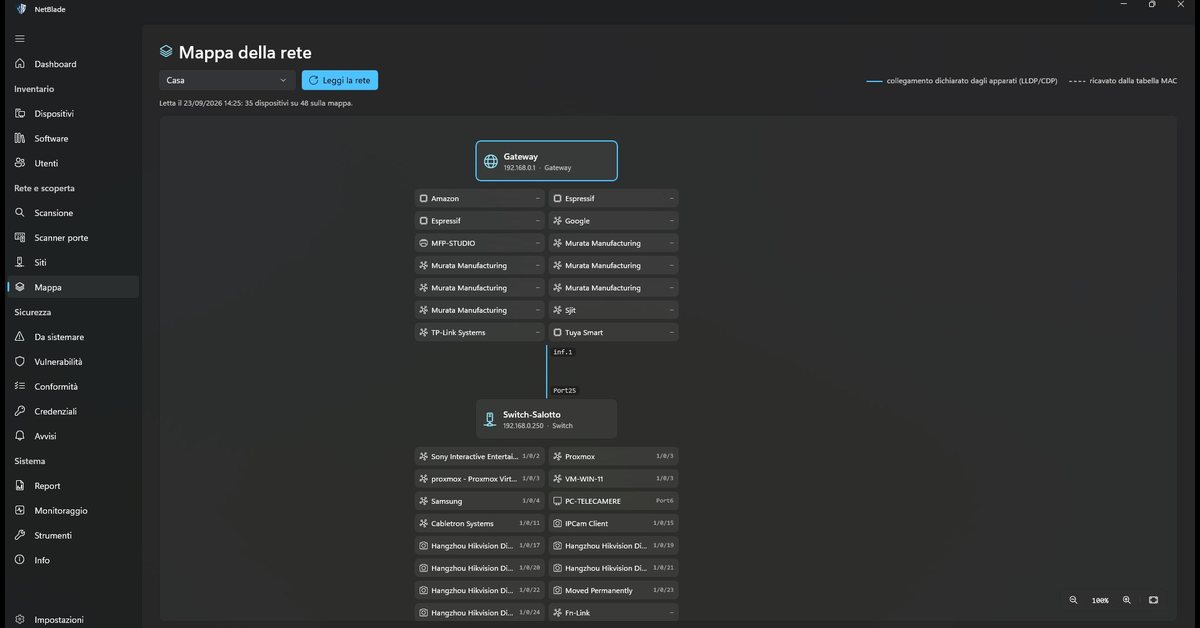Go to Dispositivi in the sidebar
1200x628 pixels.
tap(70, 114)
